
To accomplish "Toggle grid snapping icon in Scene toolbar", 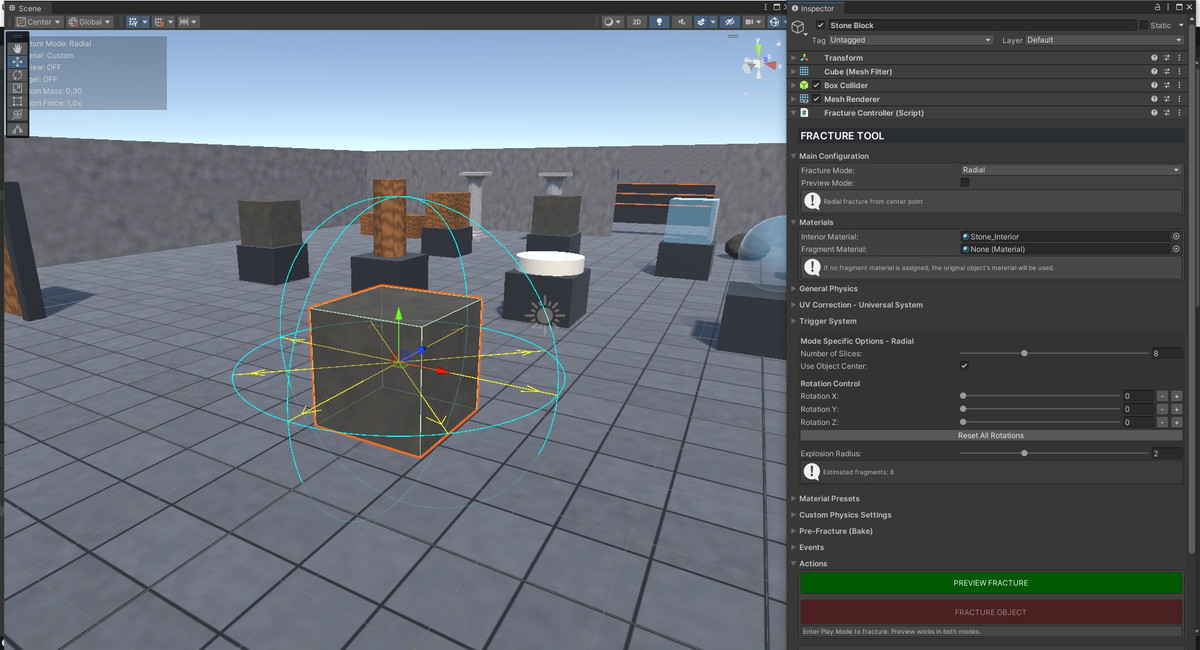I will [133, 21].
